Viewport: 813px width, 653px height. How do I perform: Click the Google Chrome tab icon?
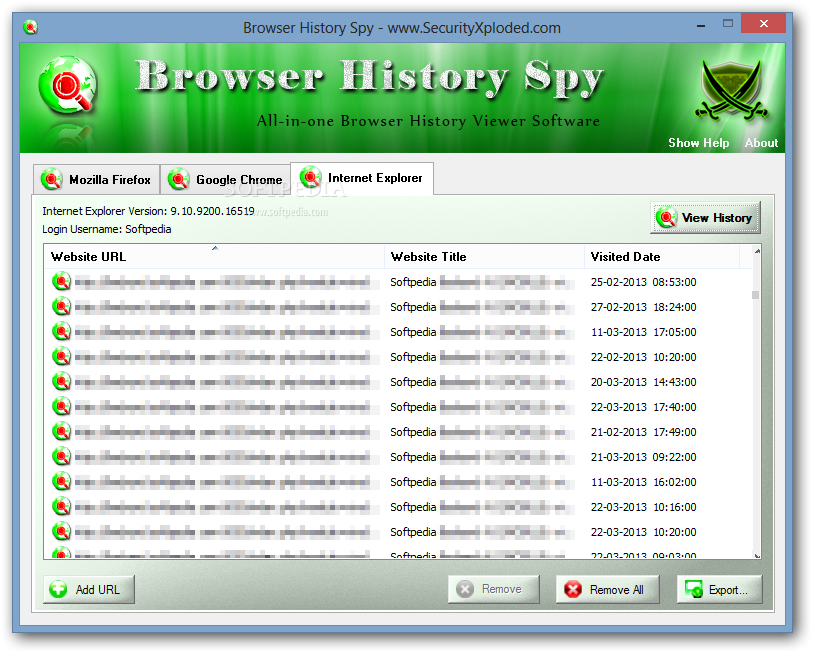click(178, 179)
